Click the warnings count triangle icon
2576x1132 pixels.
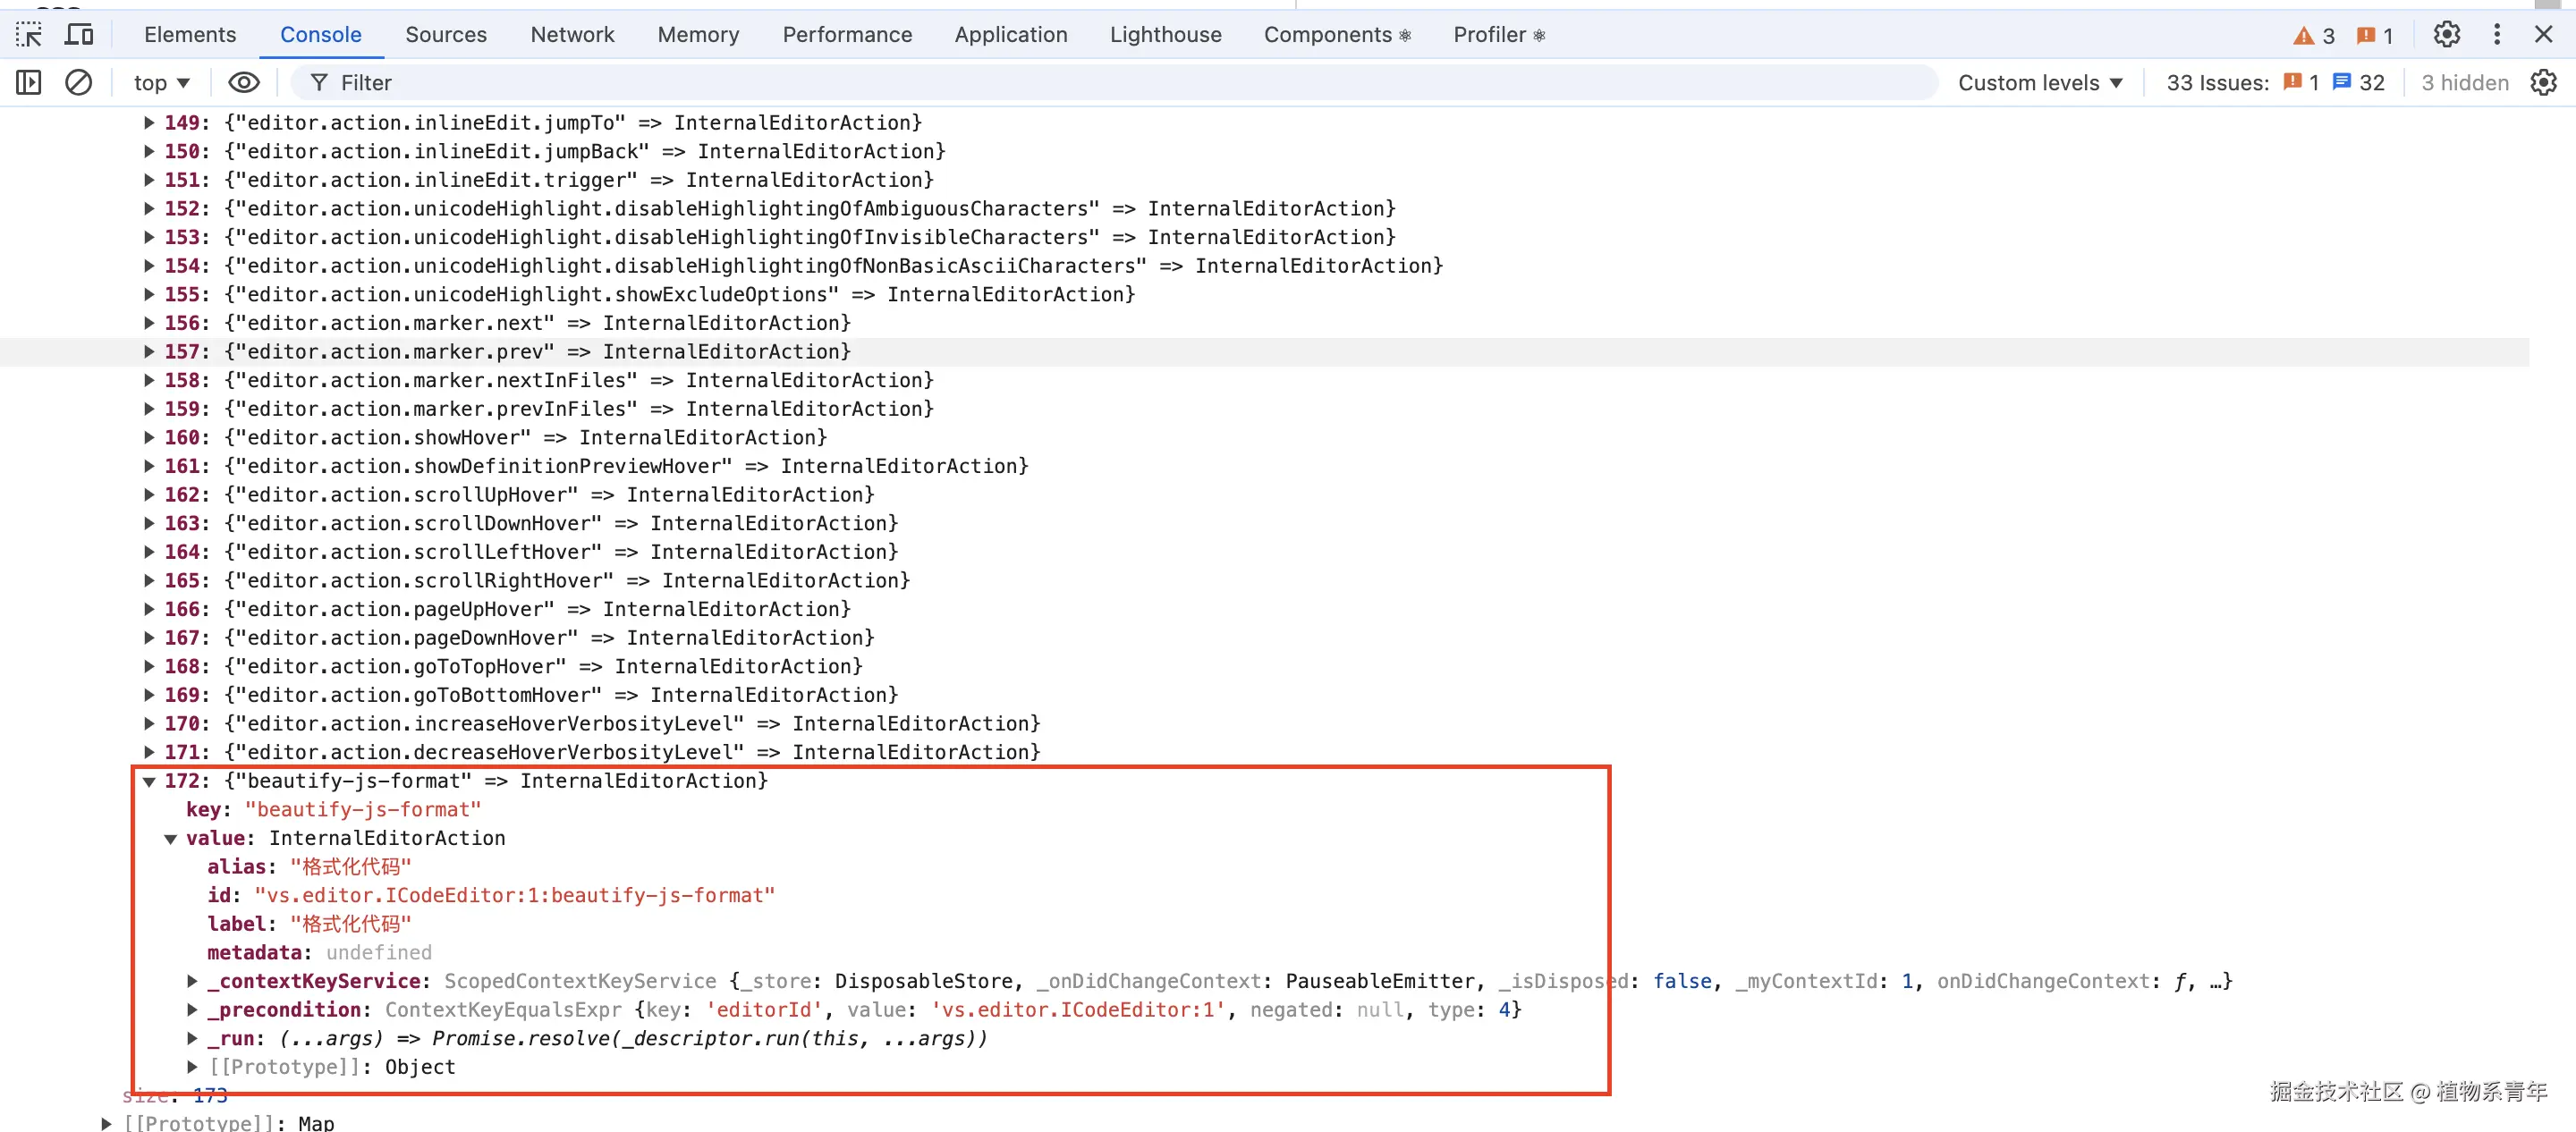click(x=2304, y=36)
